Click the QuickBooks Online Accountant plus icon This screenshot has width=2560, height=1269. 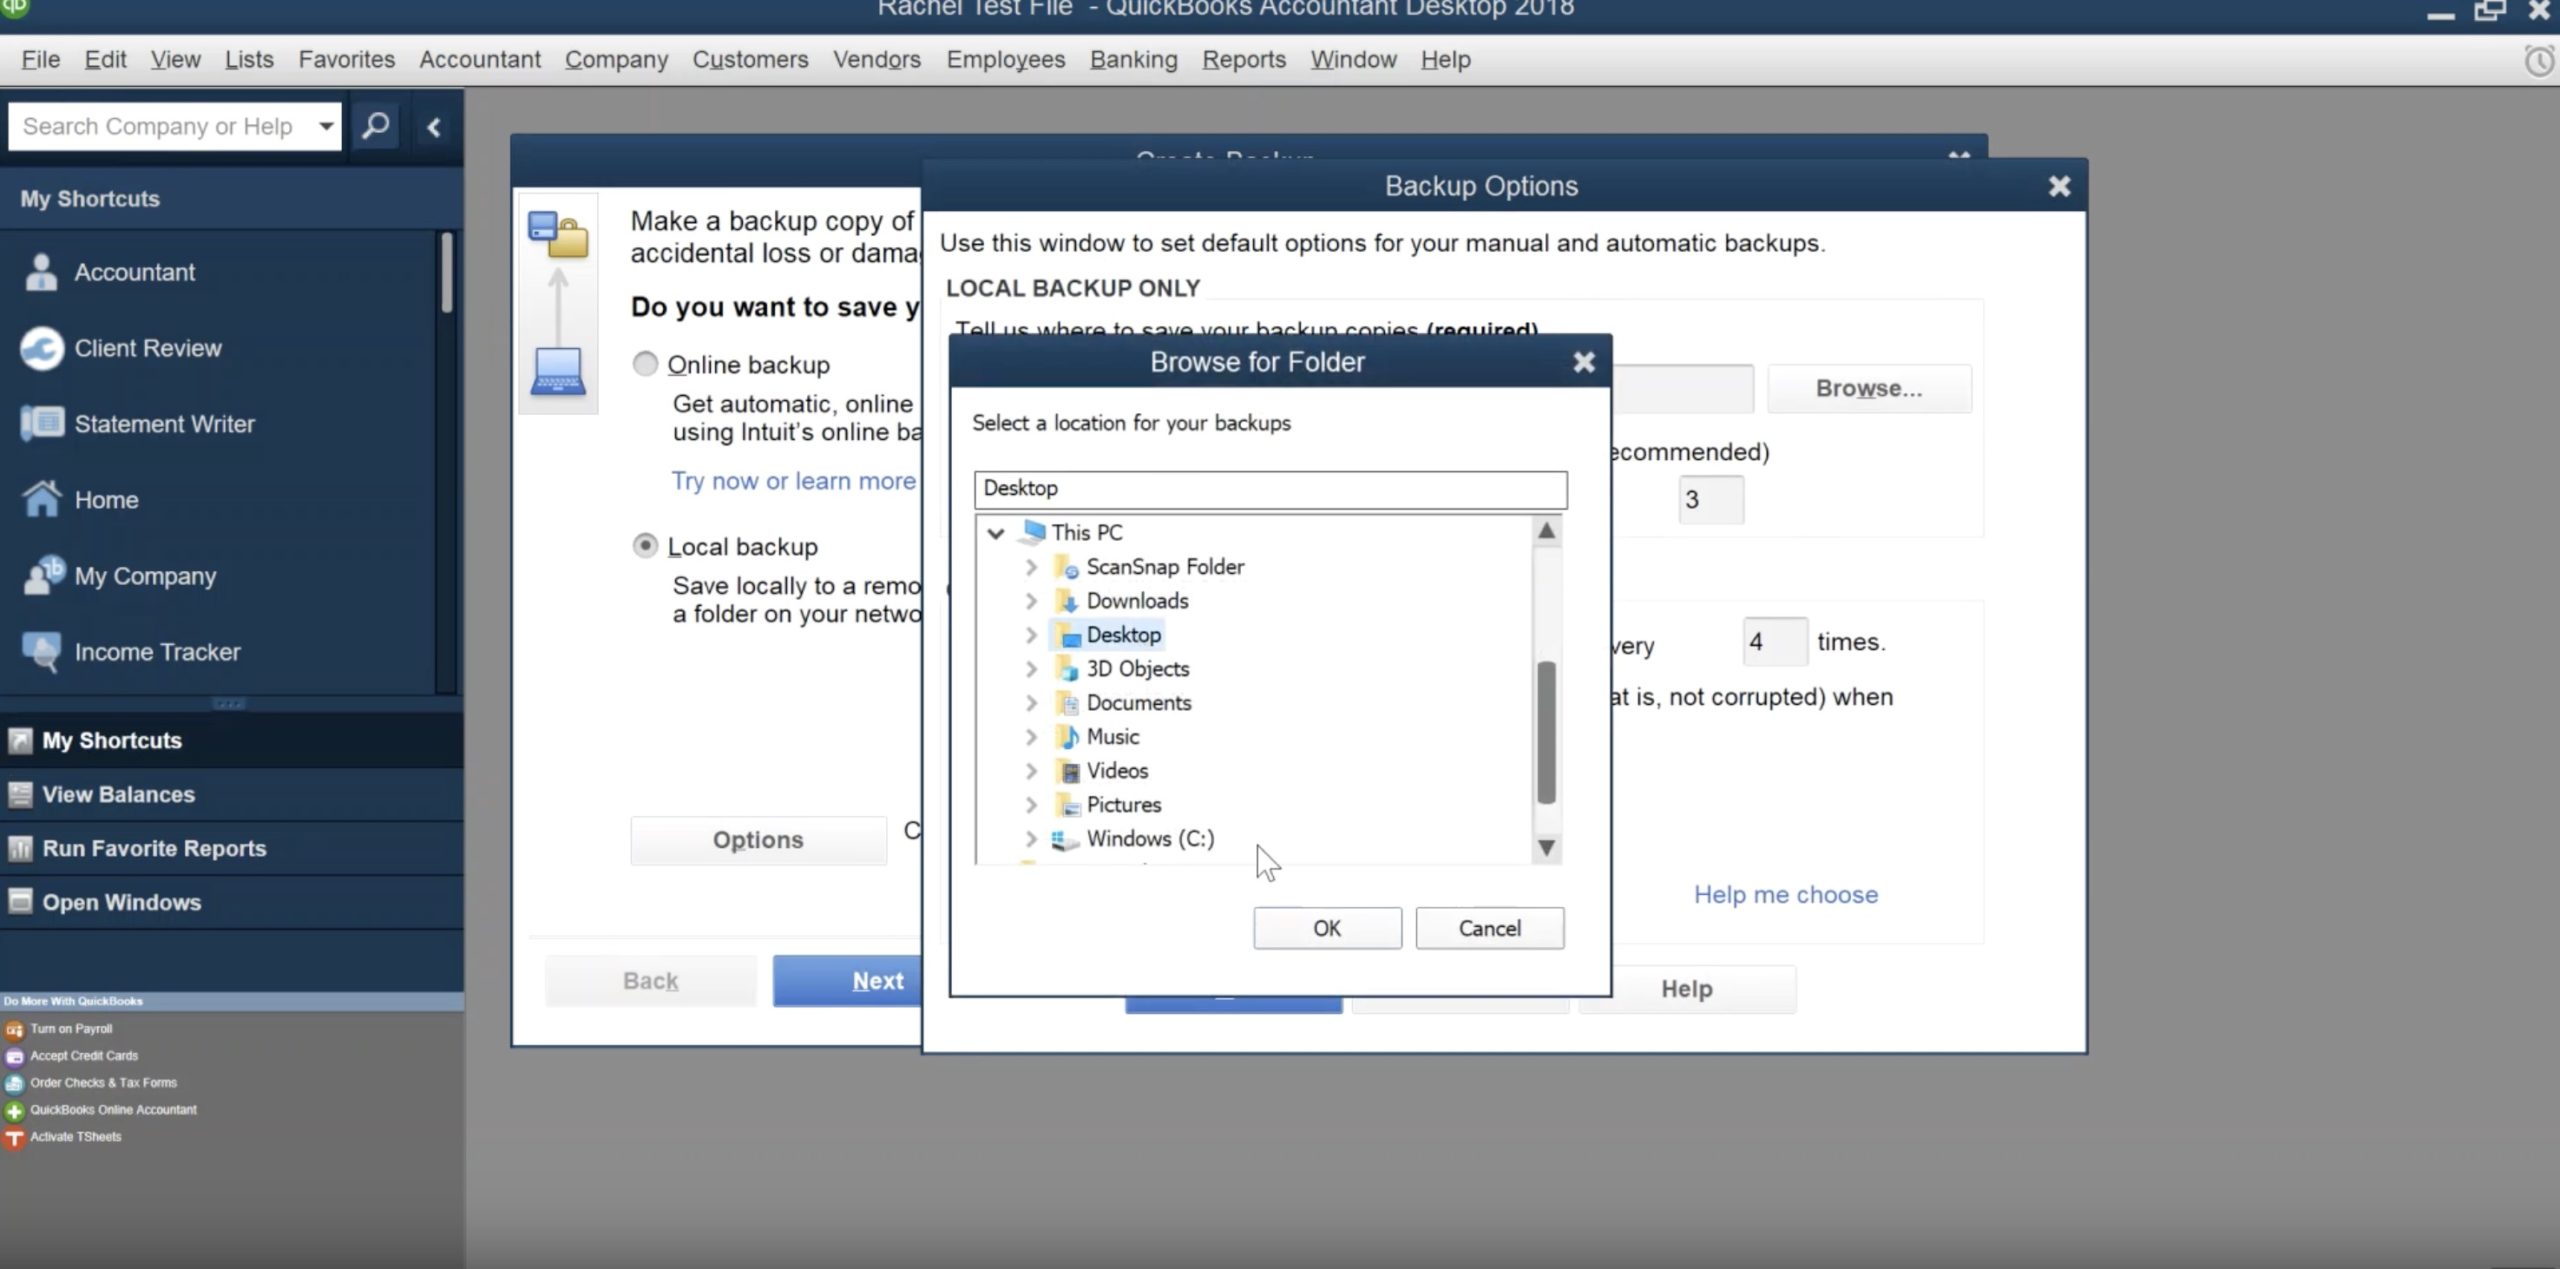[x=14, y=1110]
